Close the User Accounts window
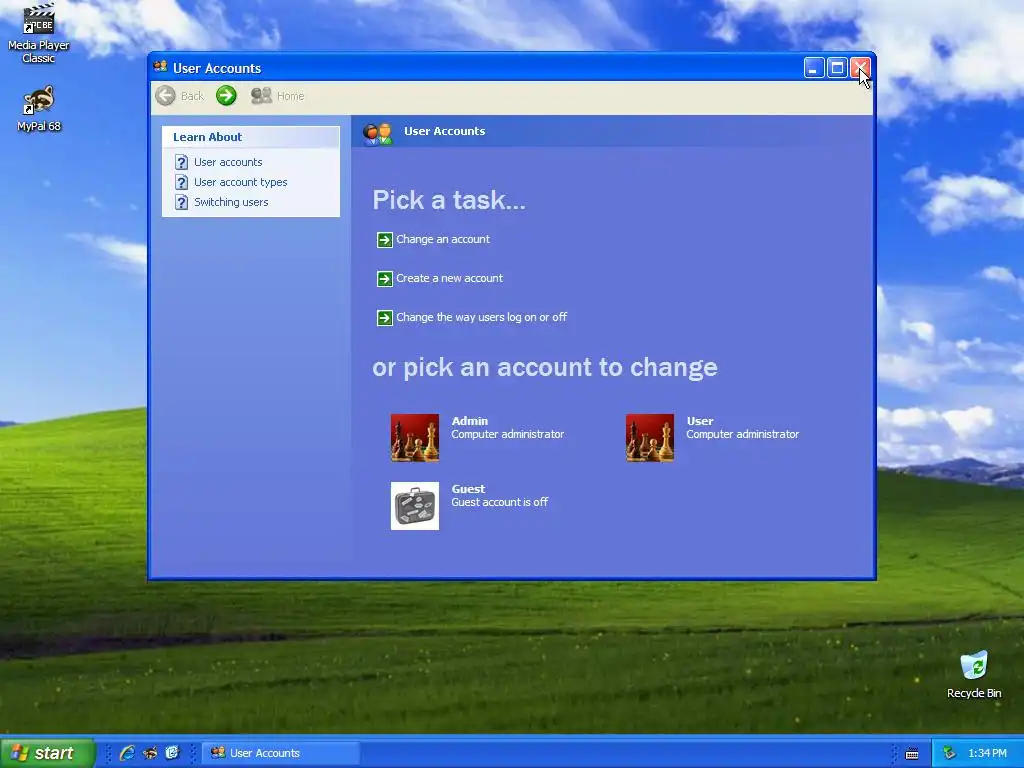The image size is (1024, 768). tap(860, 68)
